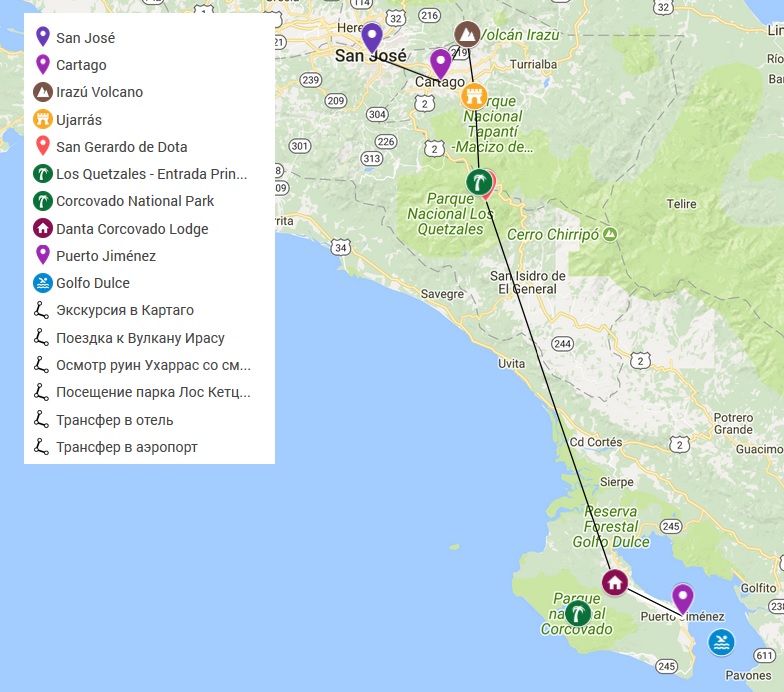This screenshot has height=692, width=784.
Task: Click route icon beside Экскурсия в Картаго
Action: (42, 310)
